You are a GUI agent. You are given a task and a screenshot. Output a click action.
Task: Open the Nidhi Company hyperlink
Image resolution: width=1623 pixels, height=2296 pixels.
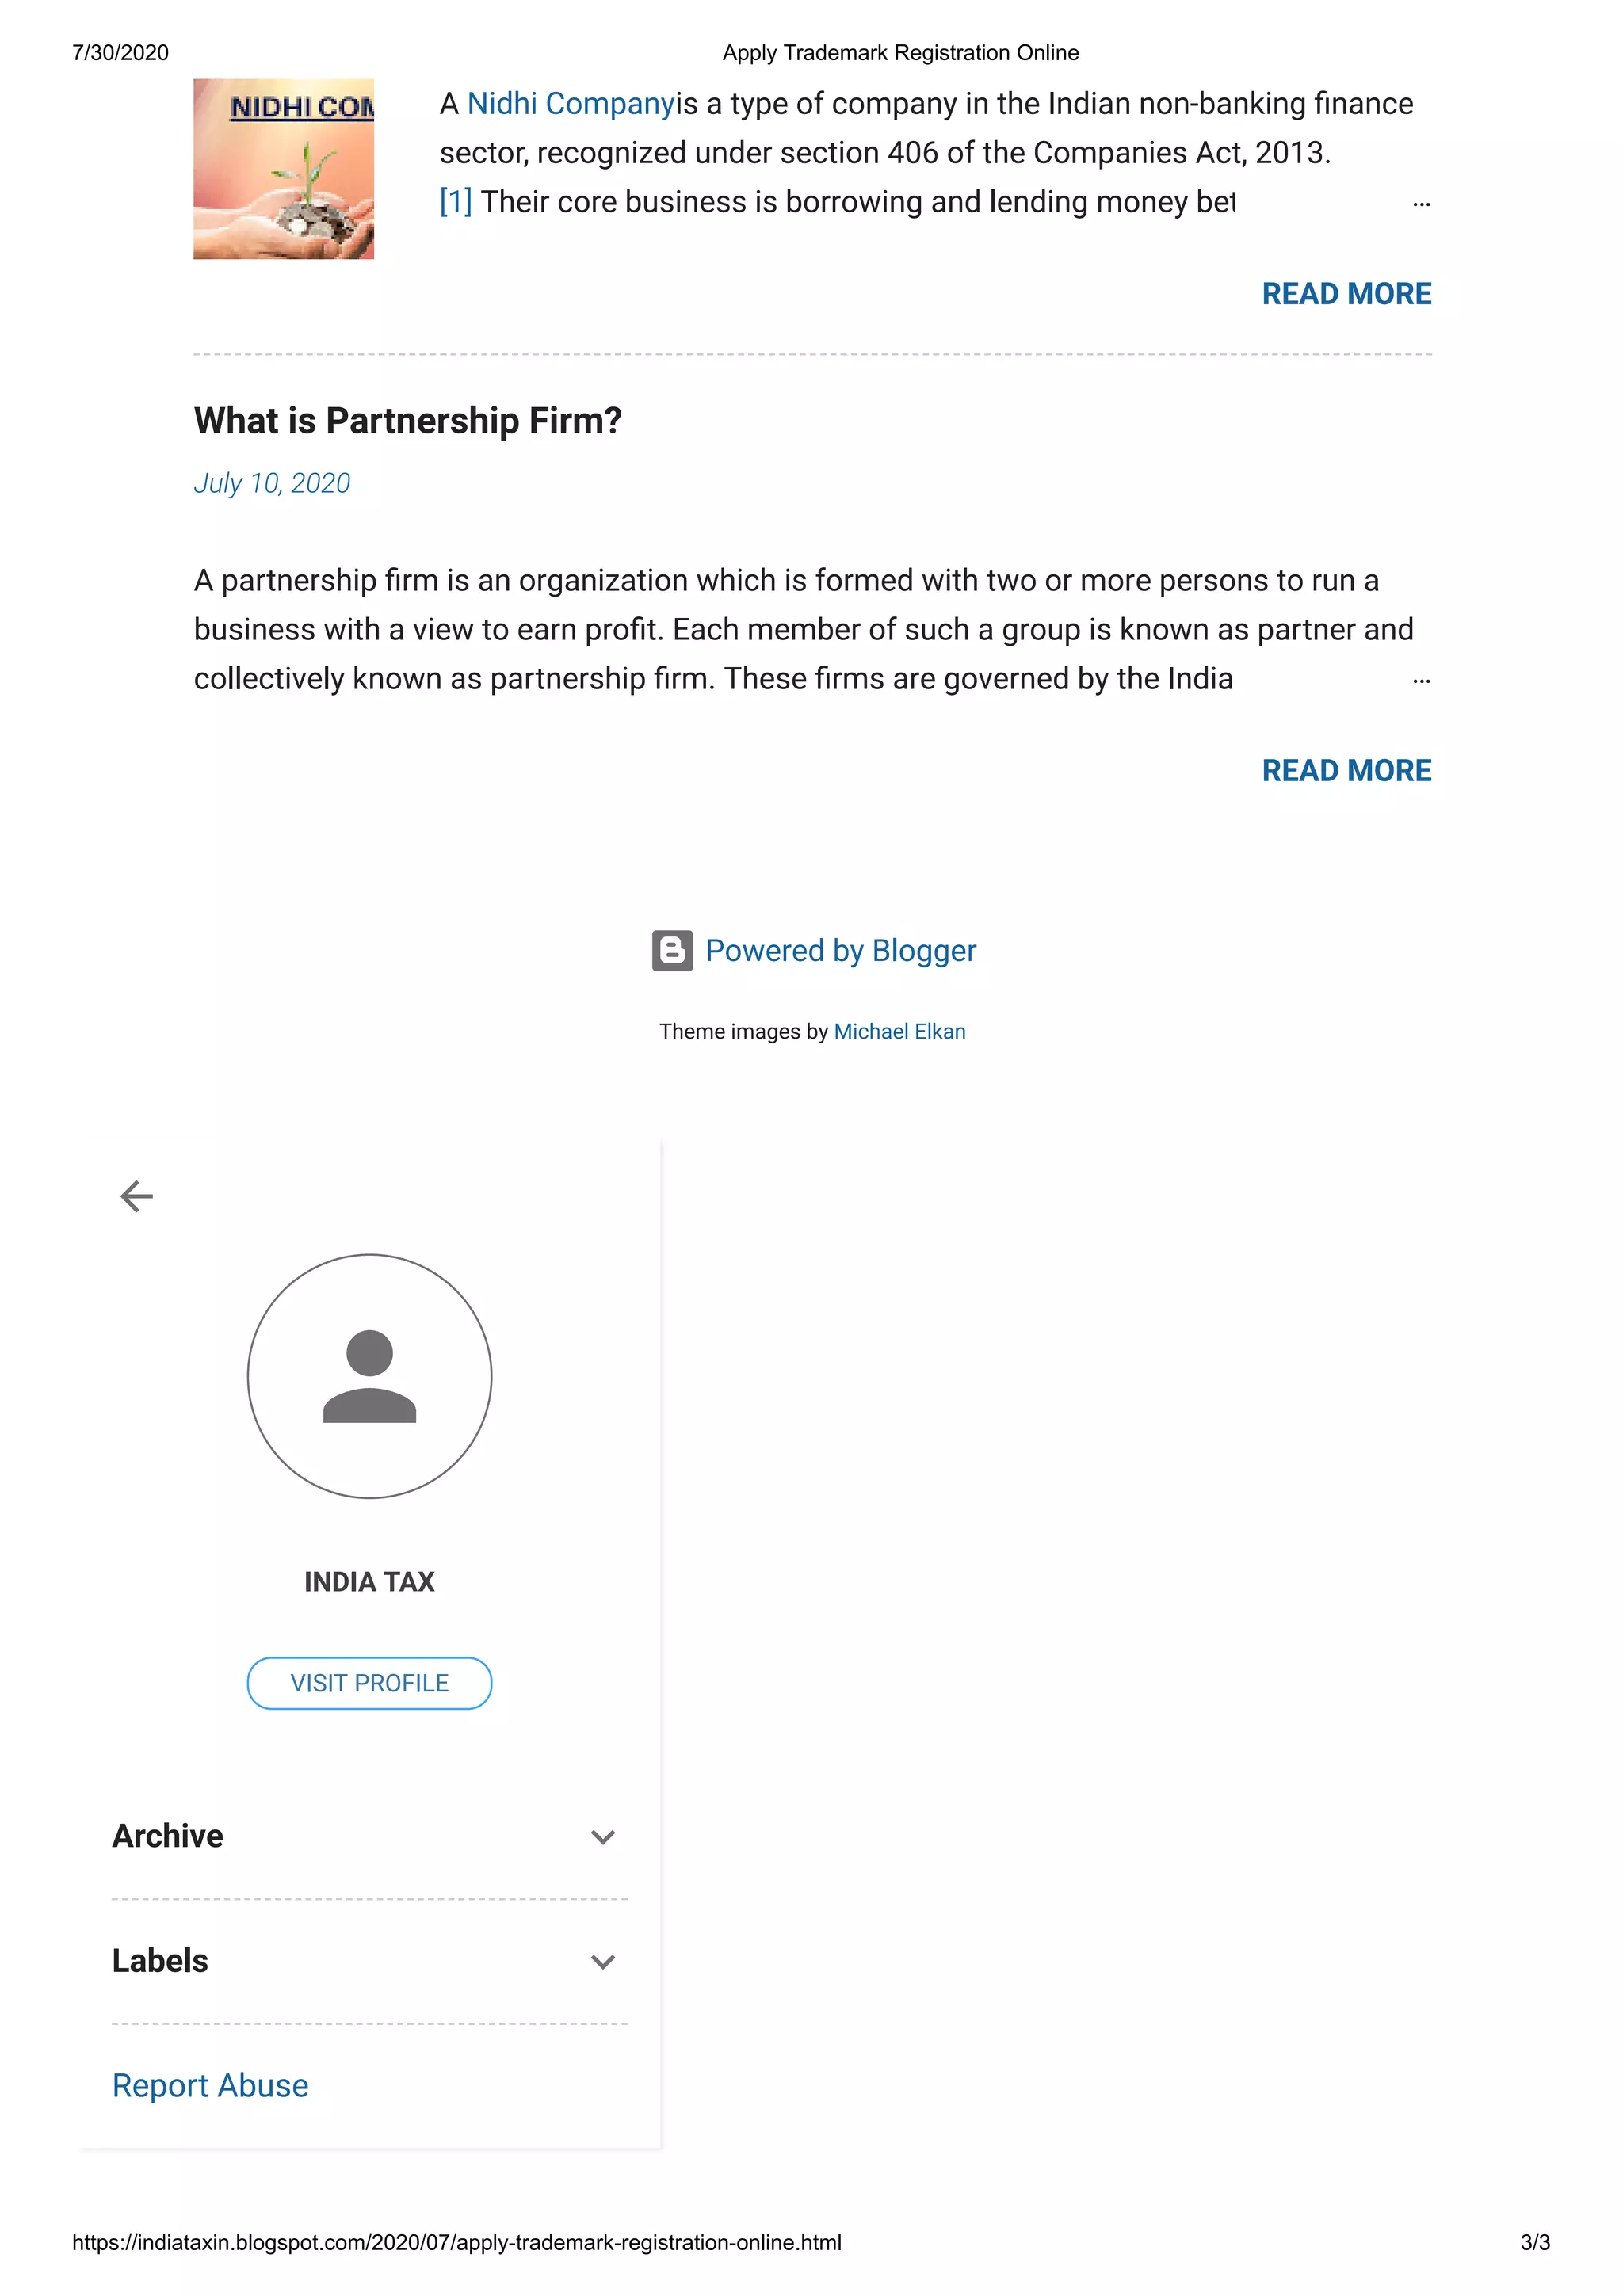(571, 104)
